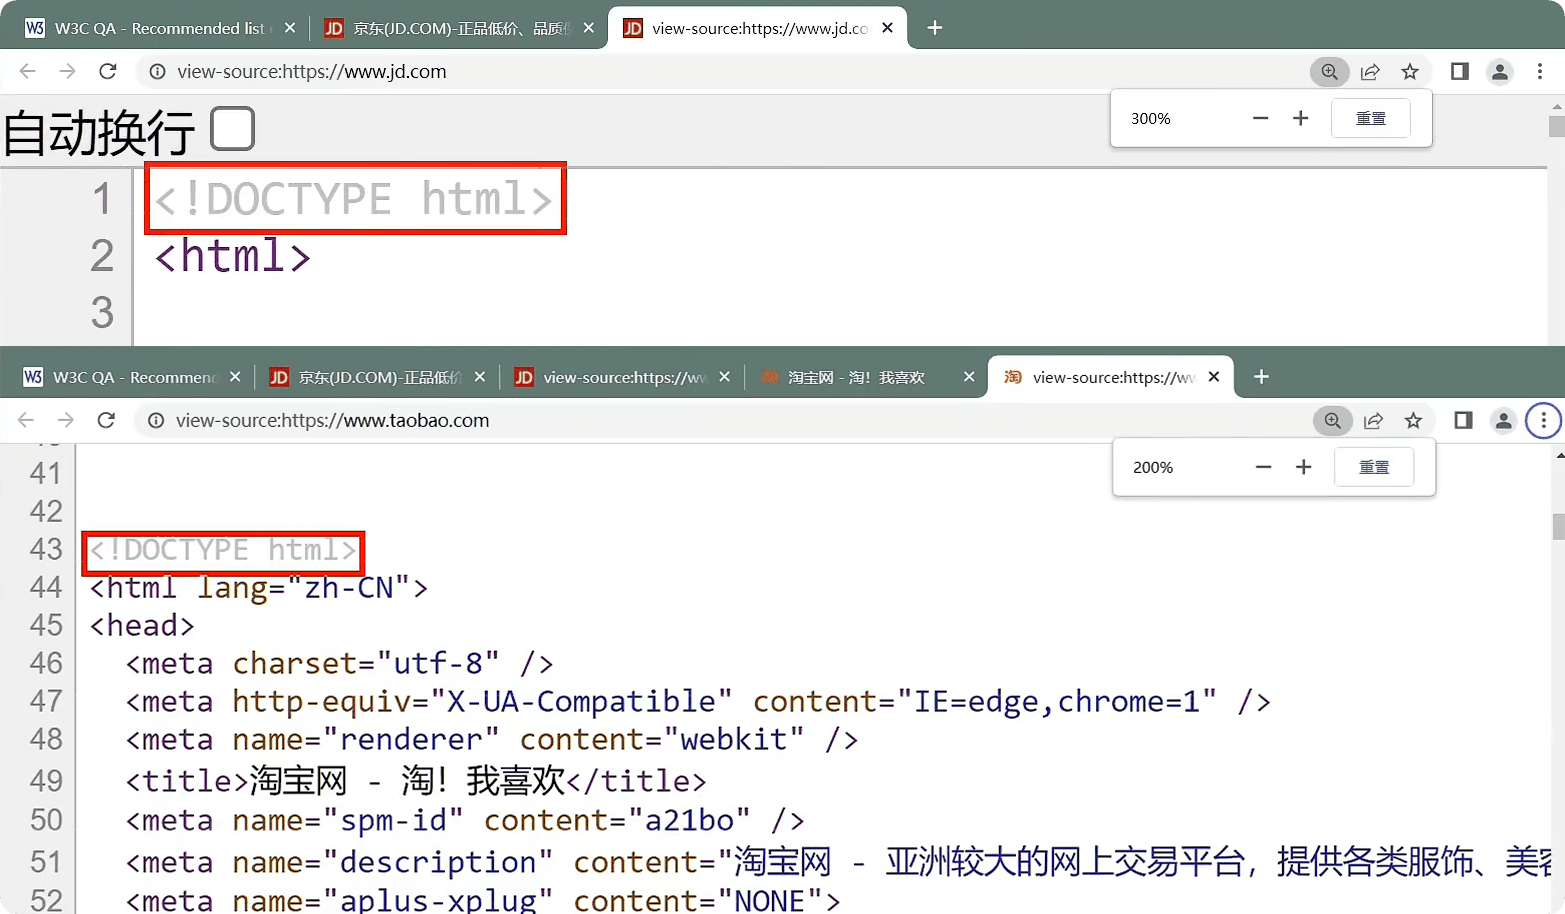Click the minus button in the 300% zoom popup
Viewport: 1565px width, 914px height.
pyautogui.click(x=1260, y=118)
